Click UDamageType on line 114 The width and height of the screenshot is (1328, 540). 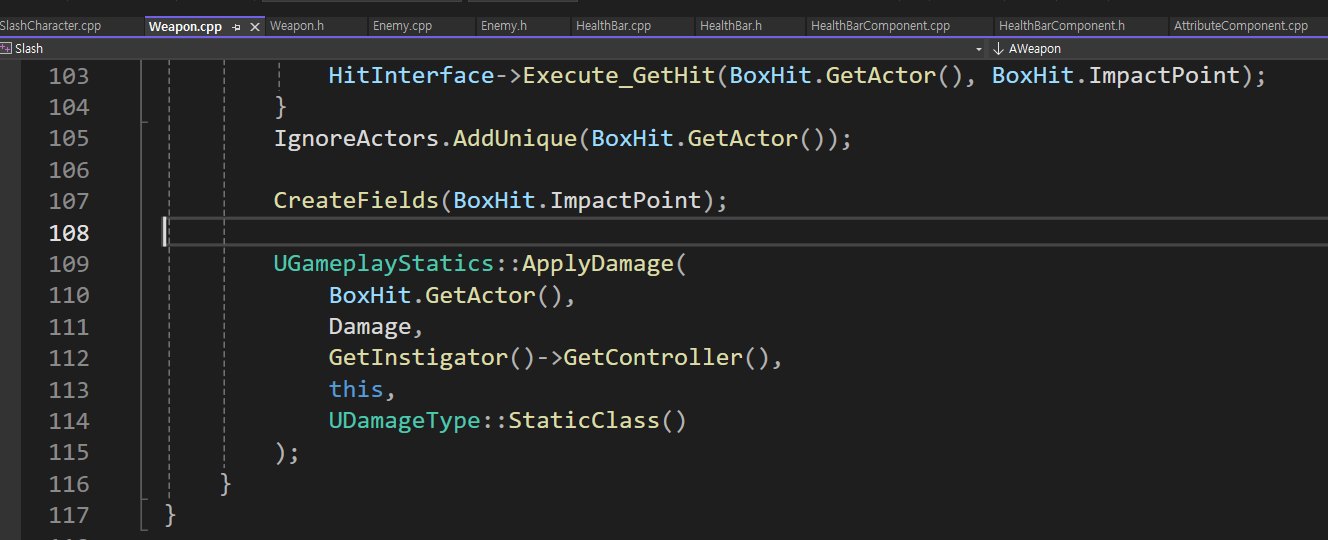405,421
